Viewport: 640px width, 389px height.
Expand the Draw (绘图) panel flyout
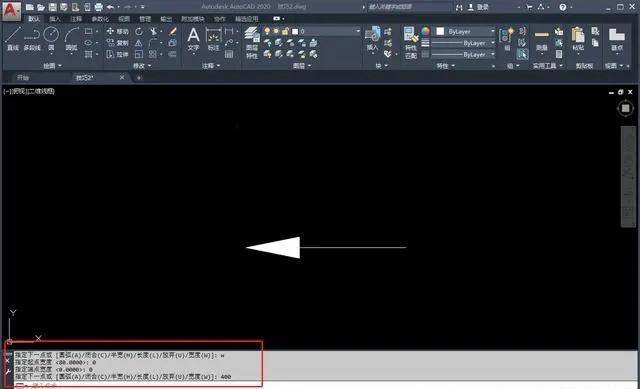(53, 66)
